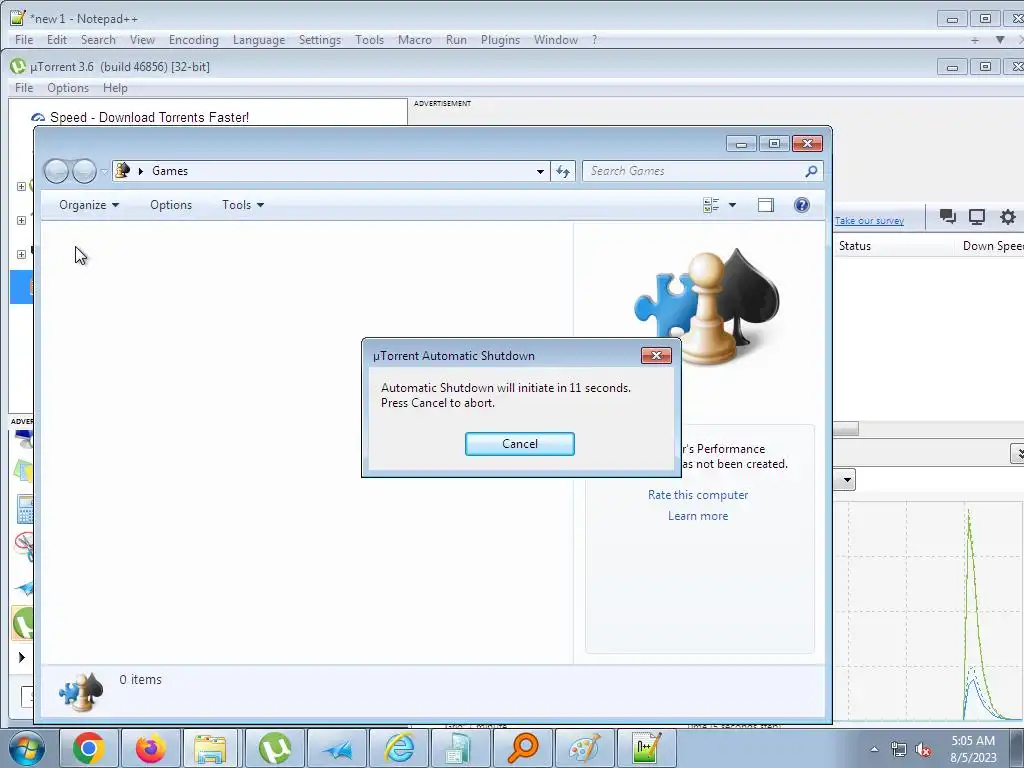
Task: Click the documents app icon in taskbar
Action: [x=460, y=748]
